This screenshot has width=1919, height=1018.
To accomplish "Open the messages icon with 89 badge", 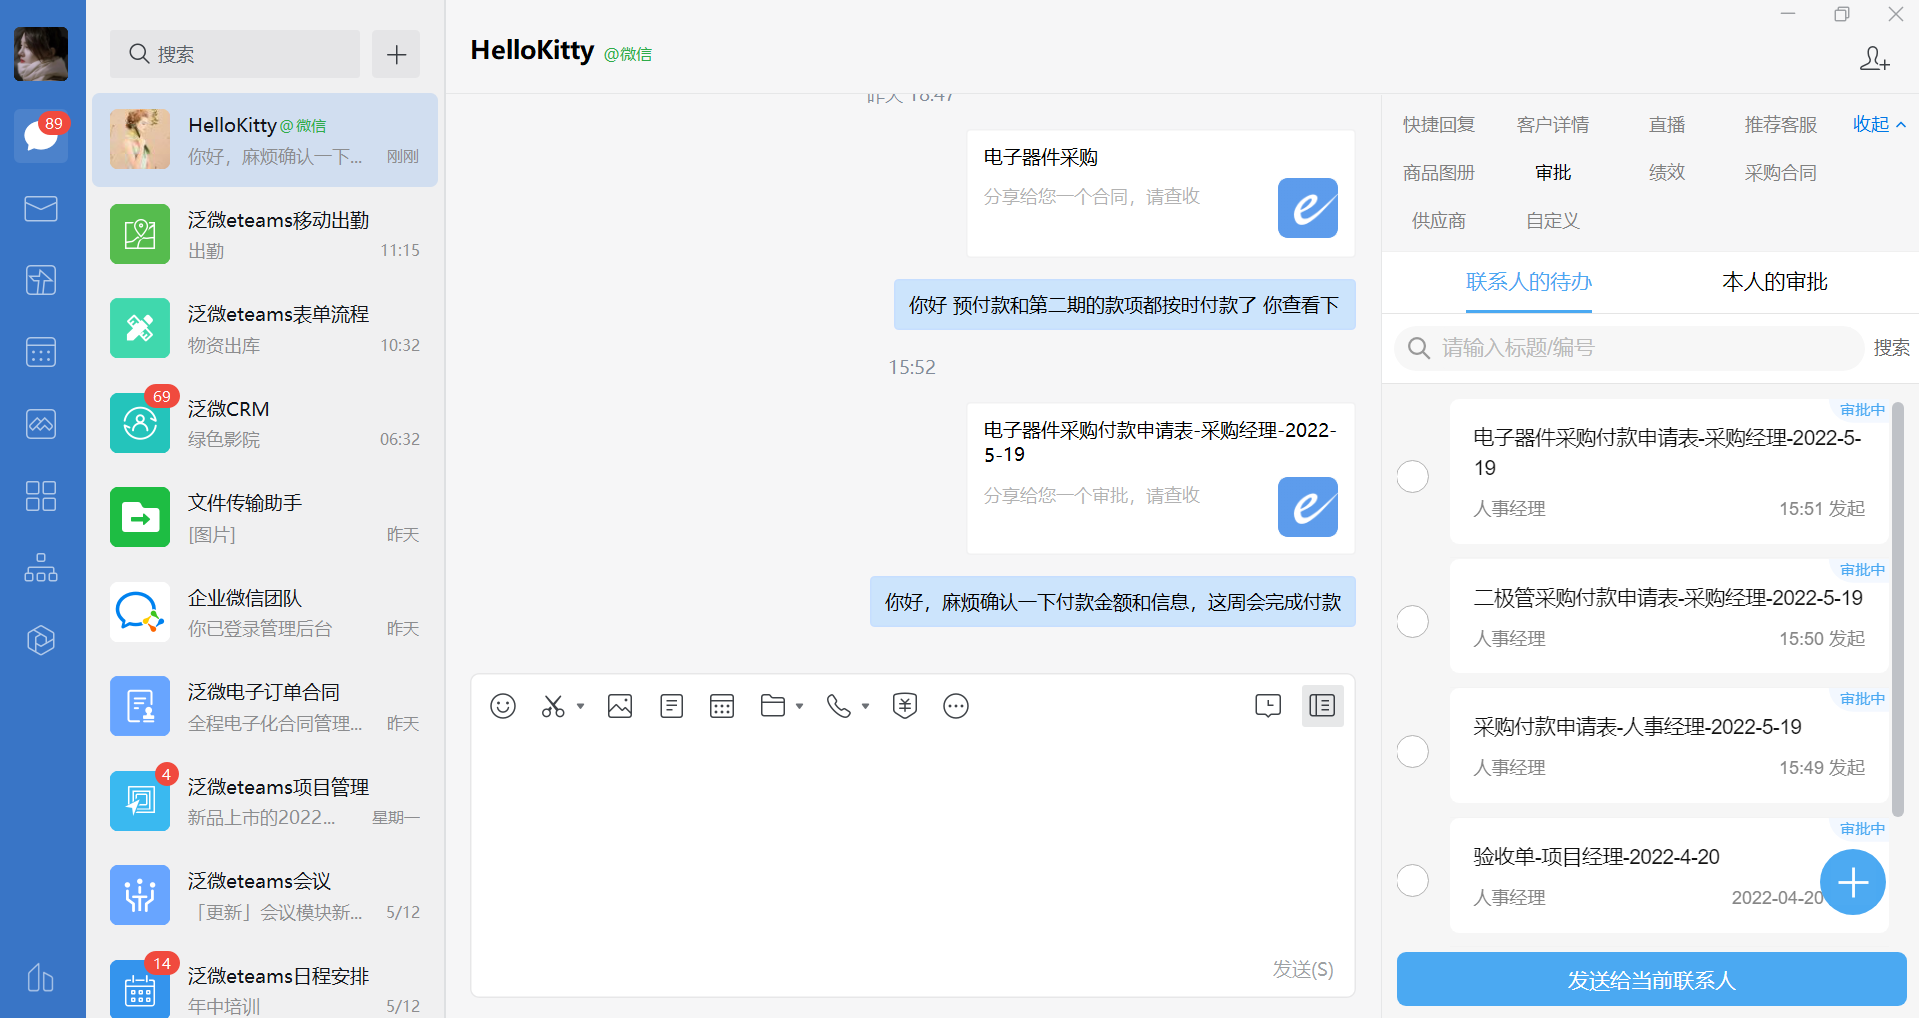I will click(41, 135).
